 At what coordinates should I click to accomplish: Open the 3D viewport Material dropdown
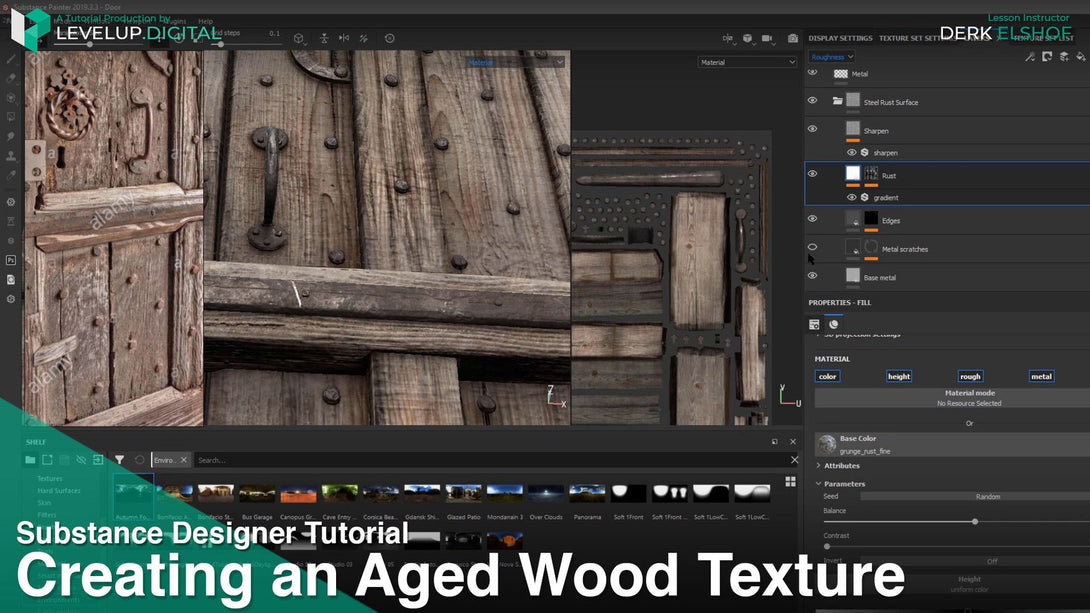click(515, 63)
